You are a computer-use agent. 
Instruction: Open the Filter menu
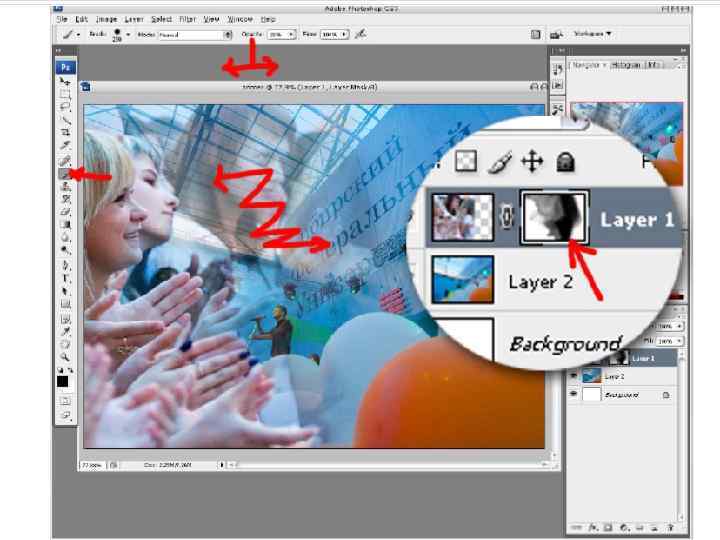coord(187,19)
